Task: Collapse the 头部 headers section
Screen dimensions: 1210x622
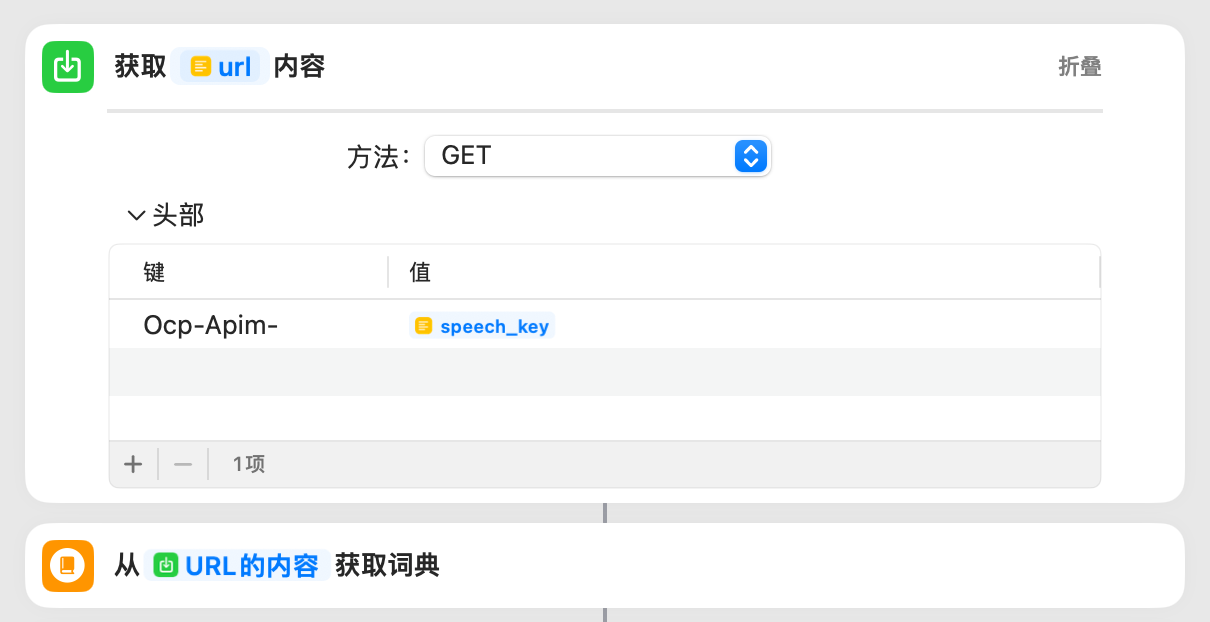Action: [136, 215]
